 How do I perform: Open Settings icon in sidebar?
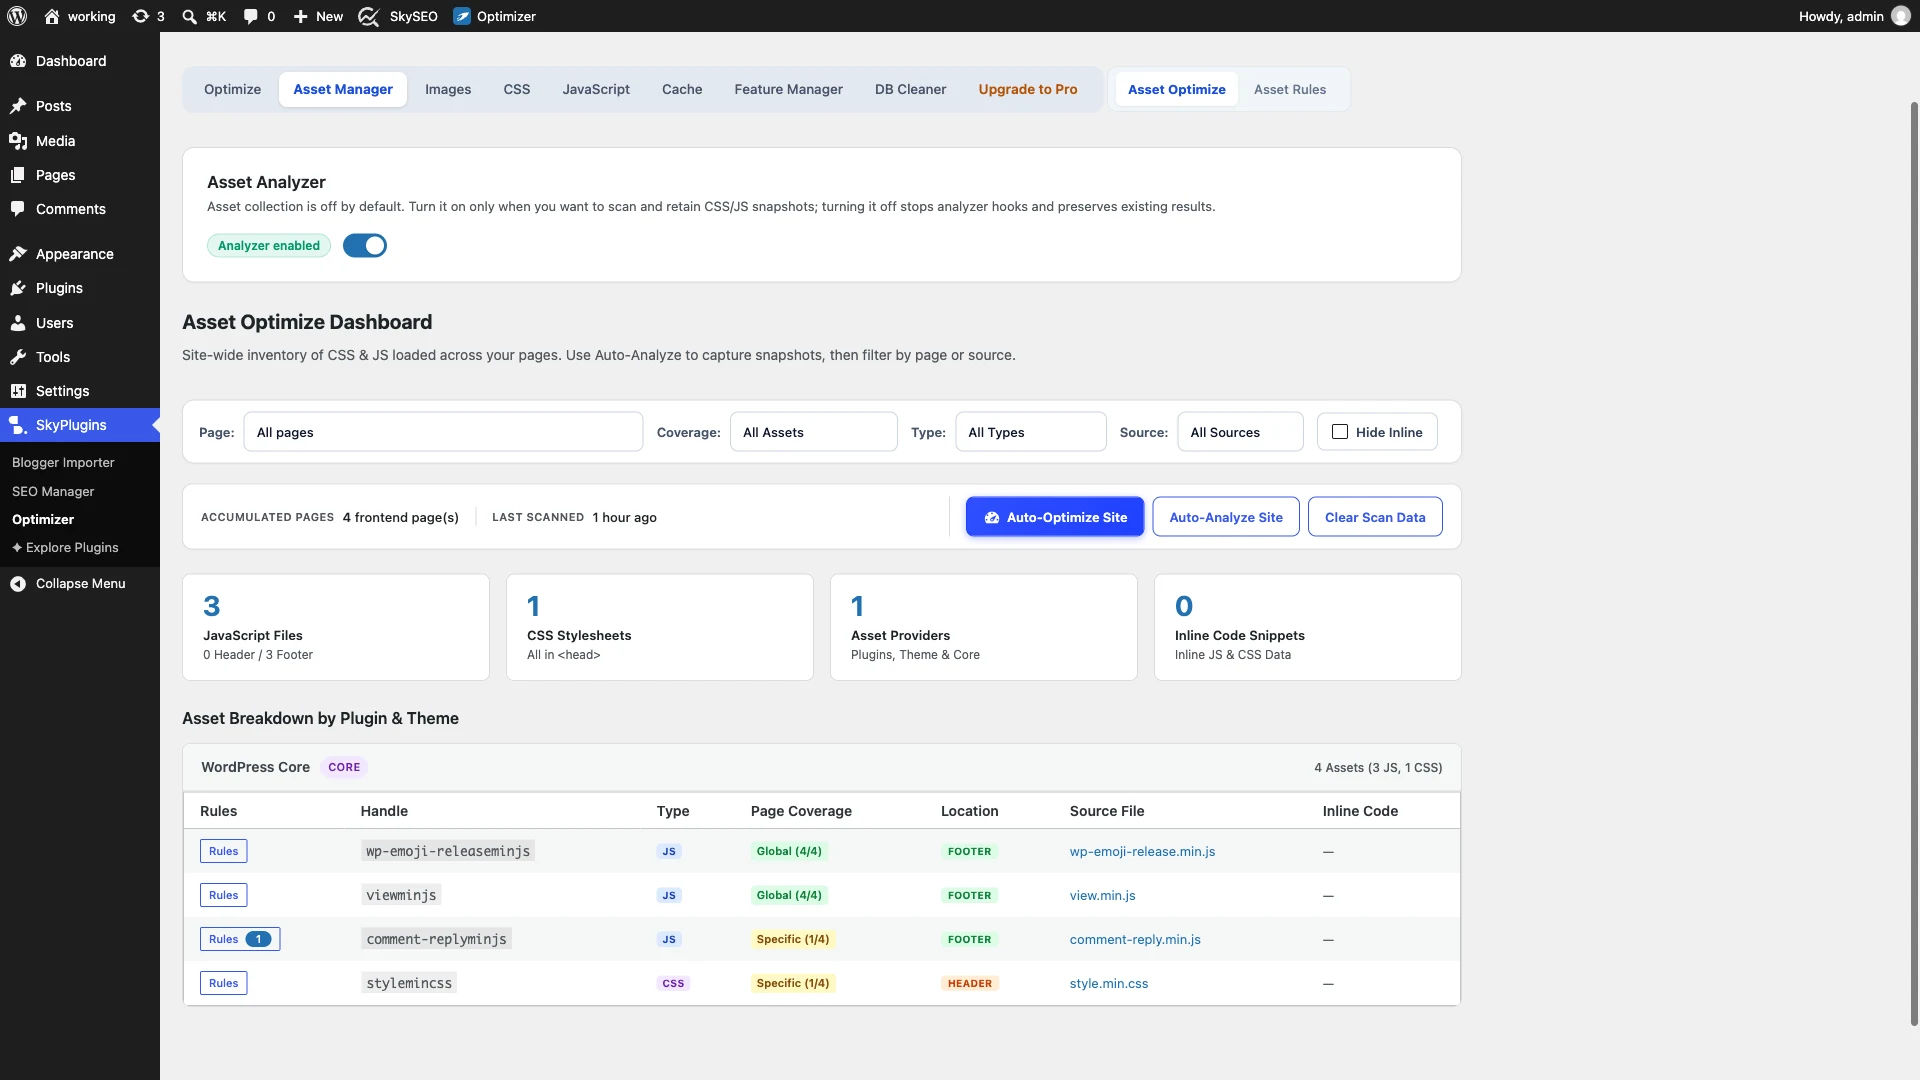[x=18, y=391]
